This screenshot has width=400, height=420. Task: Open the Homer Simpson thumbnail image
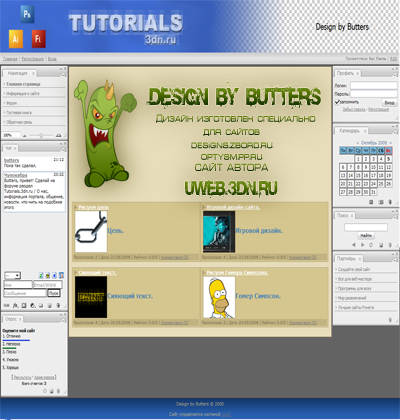pyautogui.click(x=219, y=297)
